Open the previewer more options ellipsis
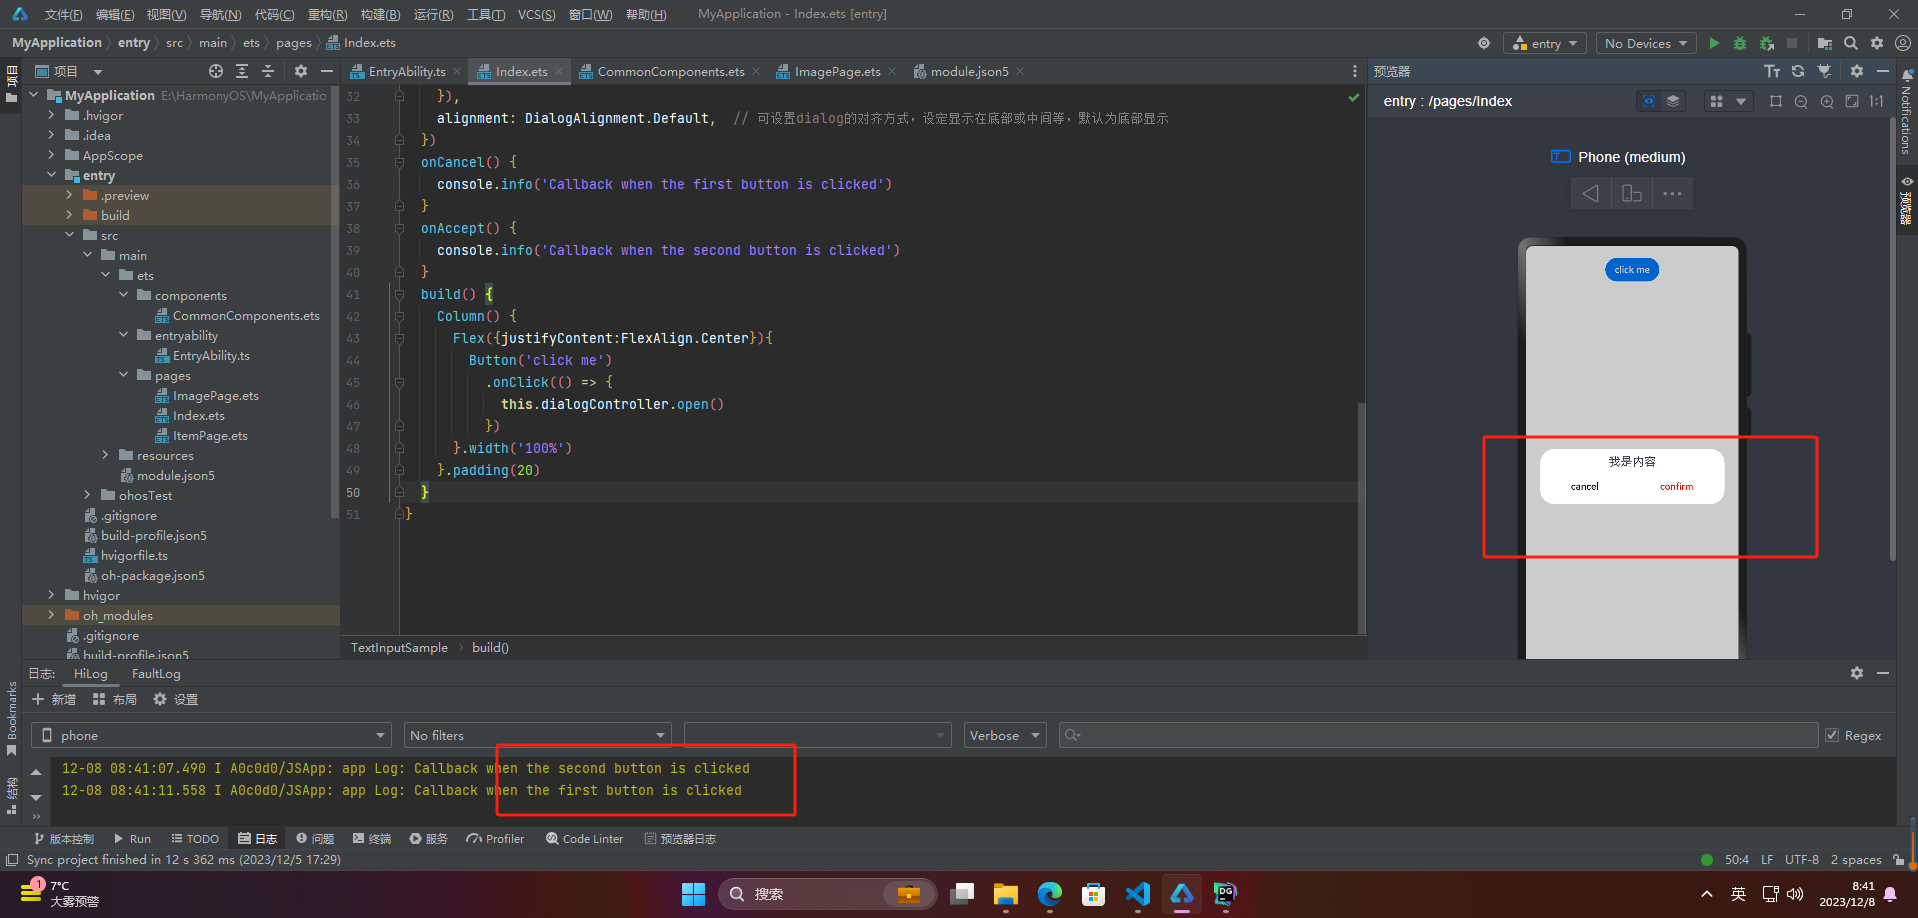 click(x=1672, y=194)
